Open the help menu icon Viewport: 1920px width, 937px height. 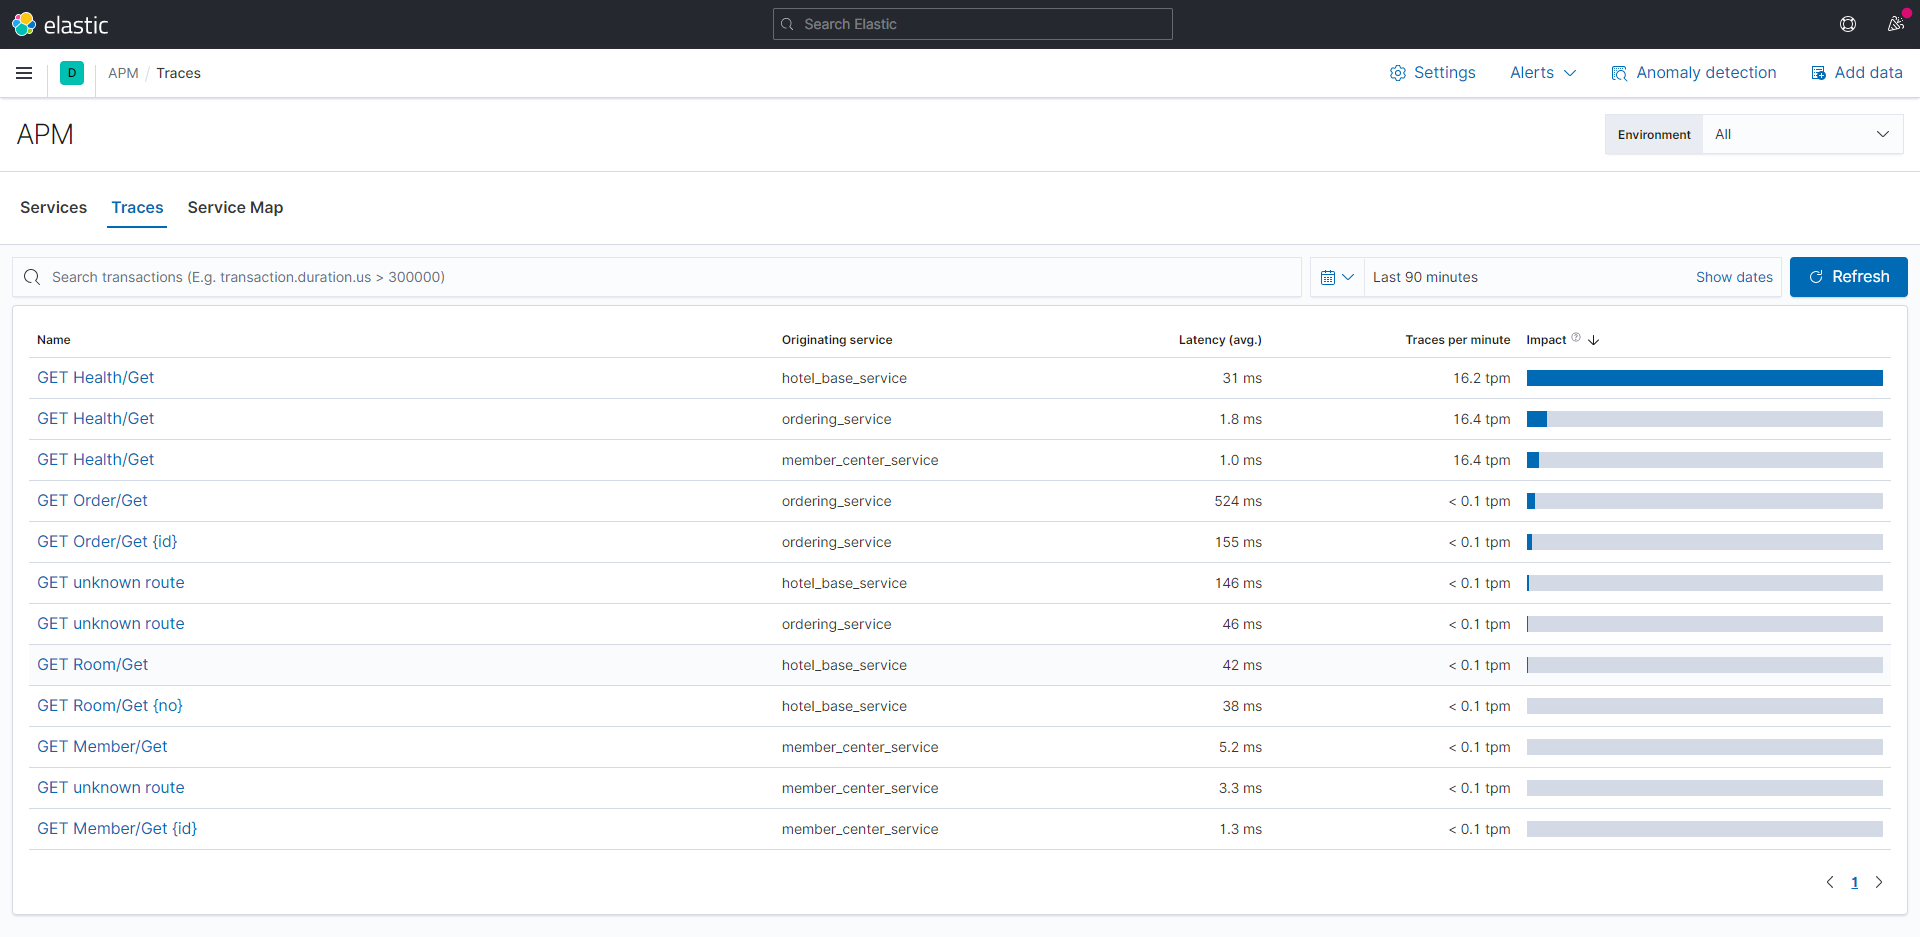[1847, 24]
